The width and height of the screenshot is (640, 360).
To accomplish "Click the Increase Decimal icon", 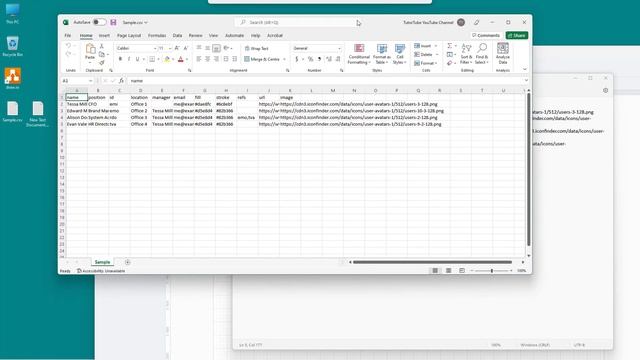I will point(329,59).
